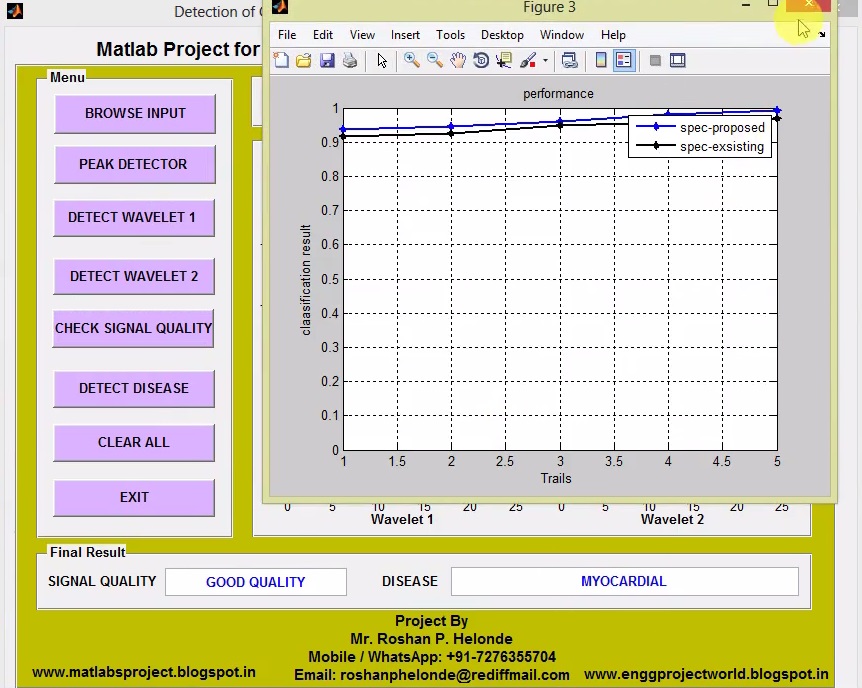Select the Brush/Select Data tool
Image resolution: width=862 pixels, height=688 pixels.
527,60
